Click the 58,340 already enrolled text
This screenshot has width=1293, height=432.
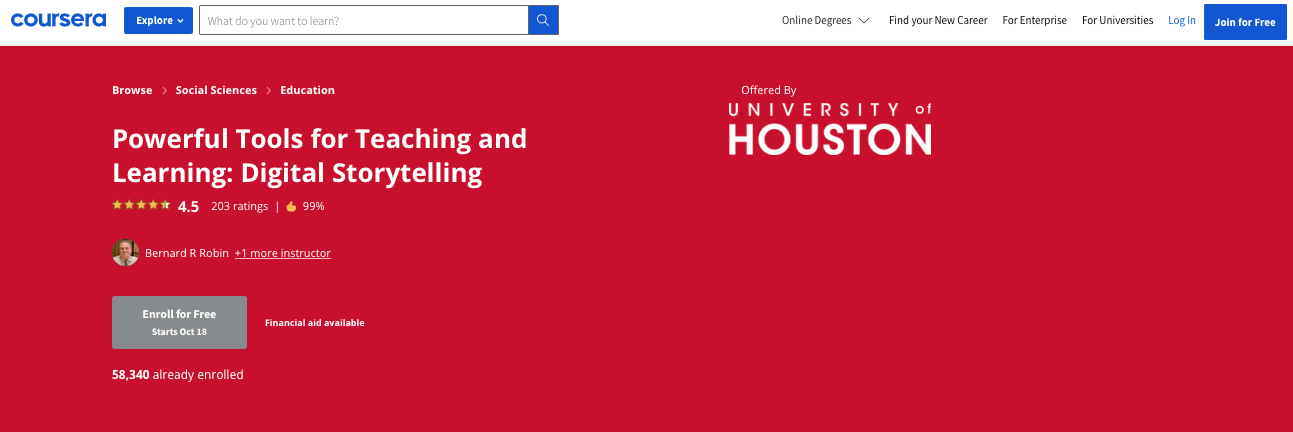(178, 375)
